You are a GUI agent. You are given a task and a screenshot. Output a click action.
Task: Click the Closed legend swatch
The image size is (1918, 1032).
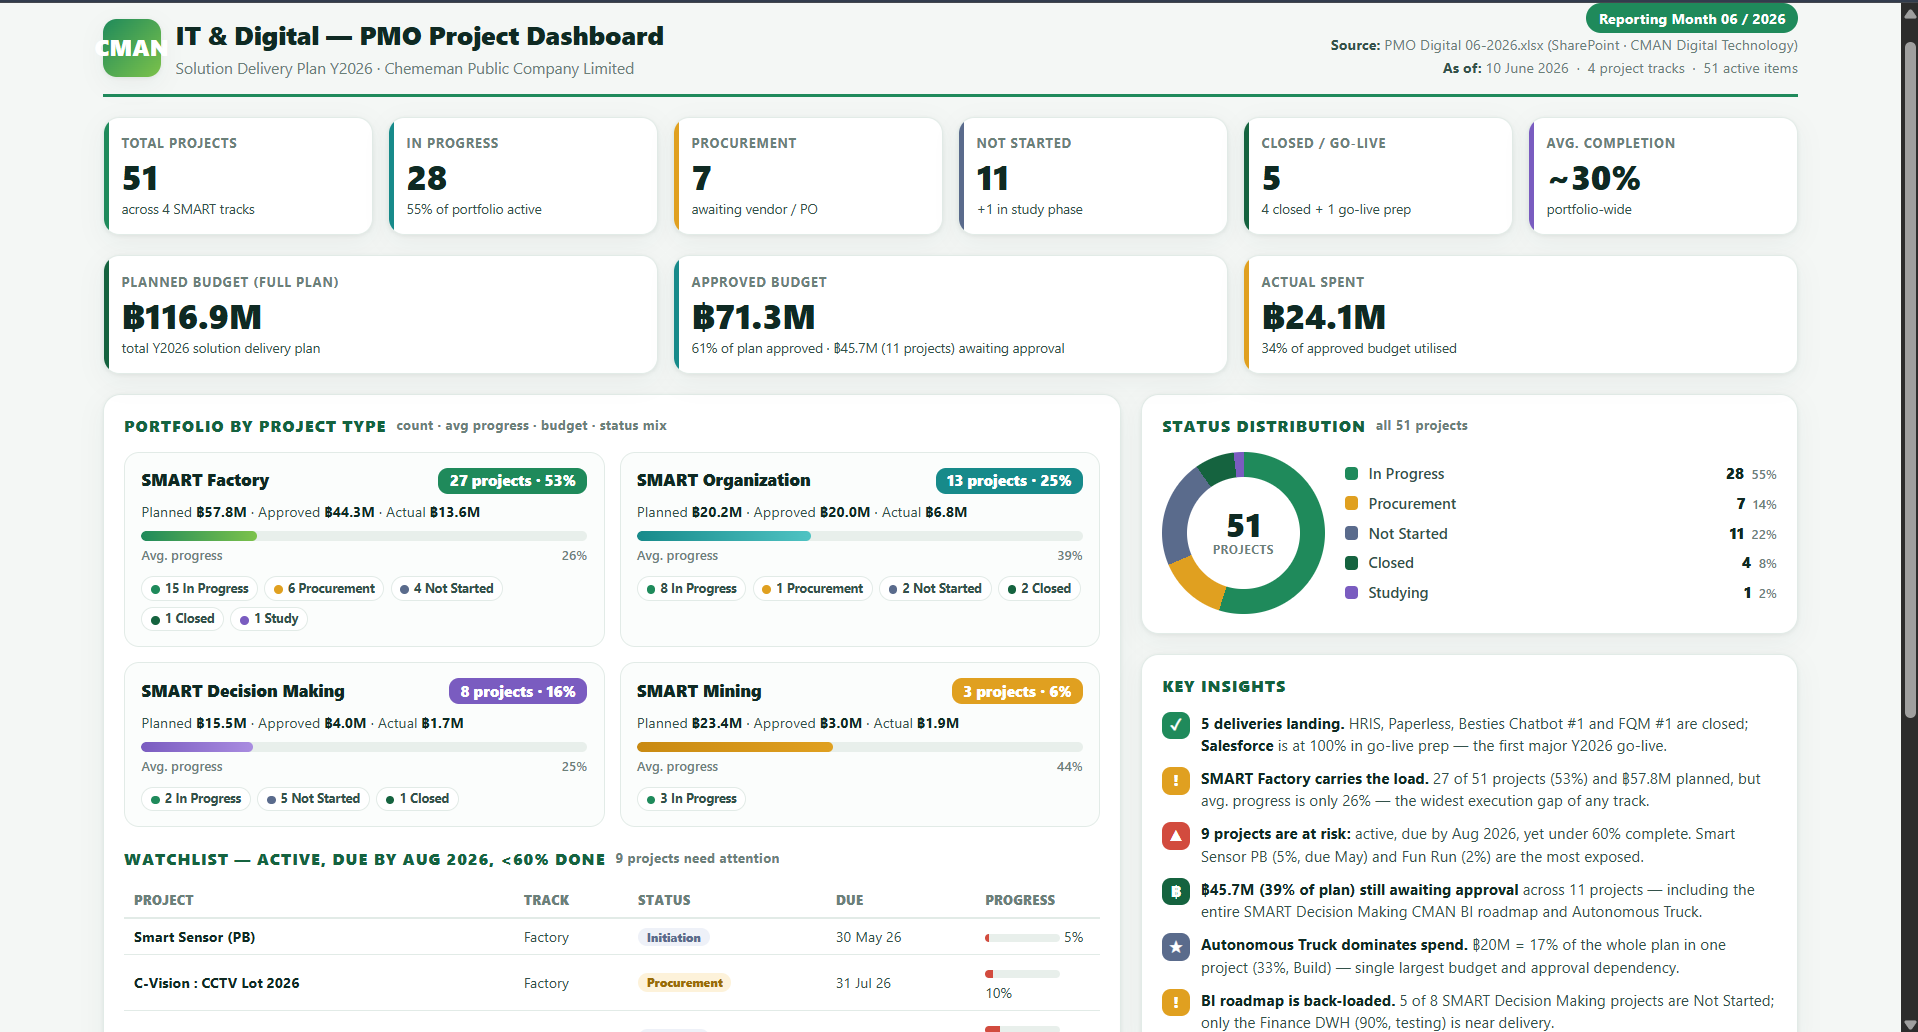1352,563
